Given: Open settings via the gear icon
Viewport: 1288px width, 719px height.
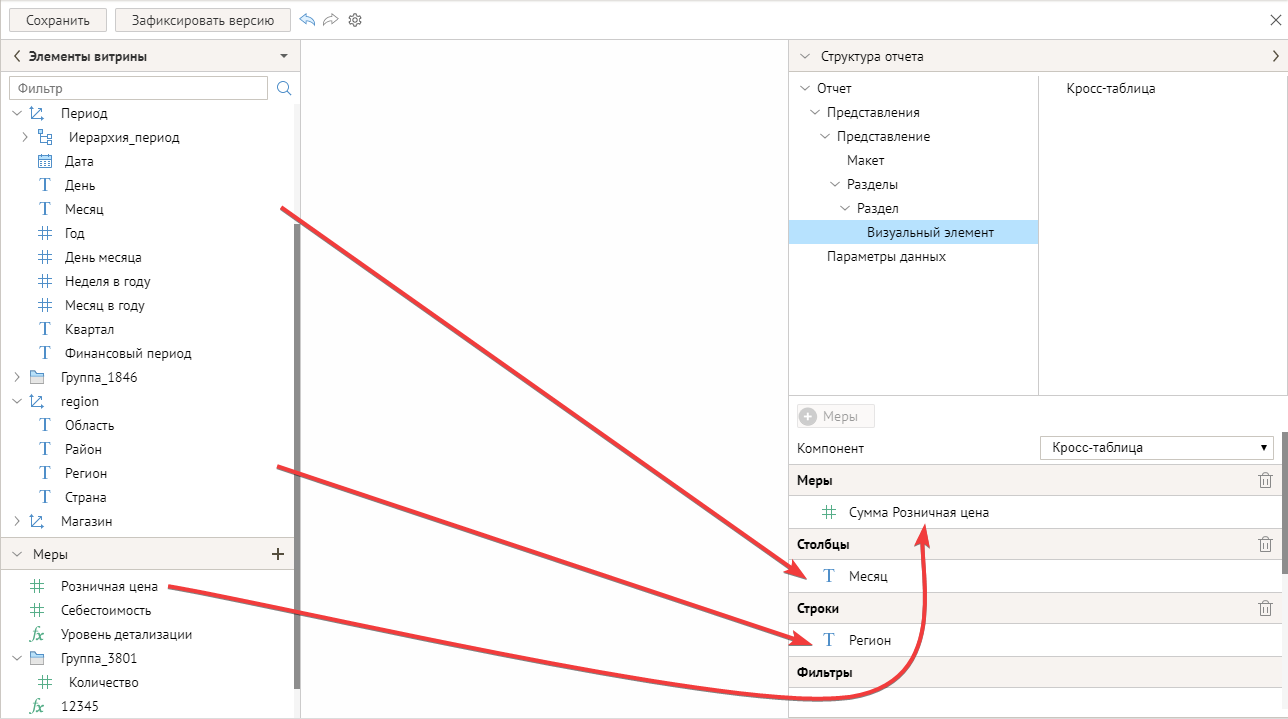Looking at the screenshot, I should pos(355,20).
